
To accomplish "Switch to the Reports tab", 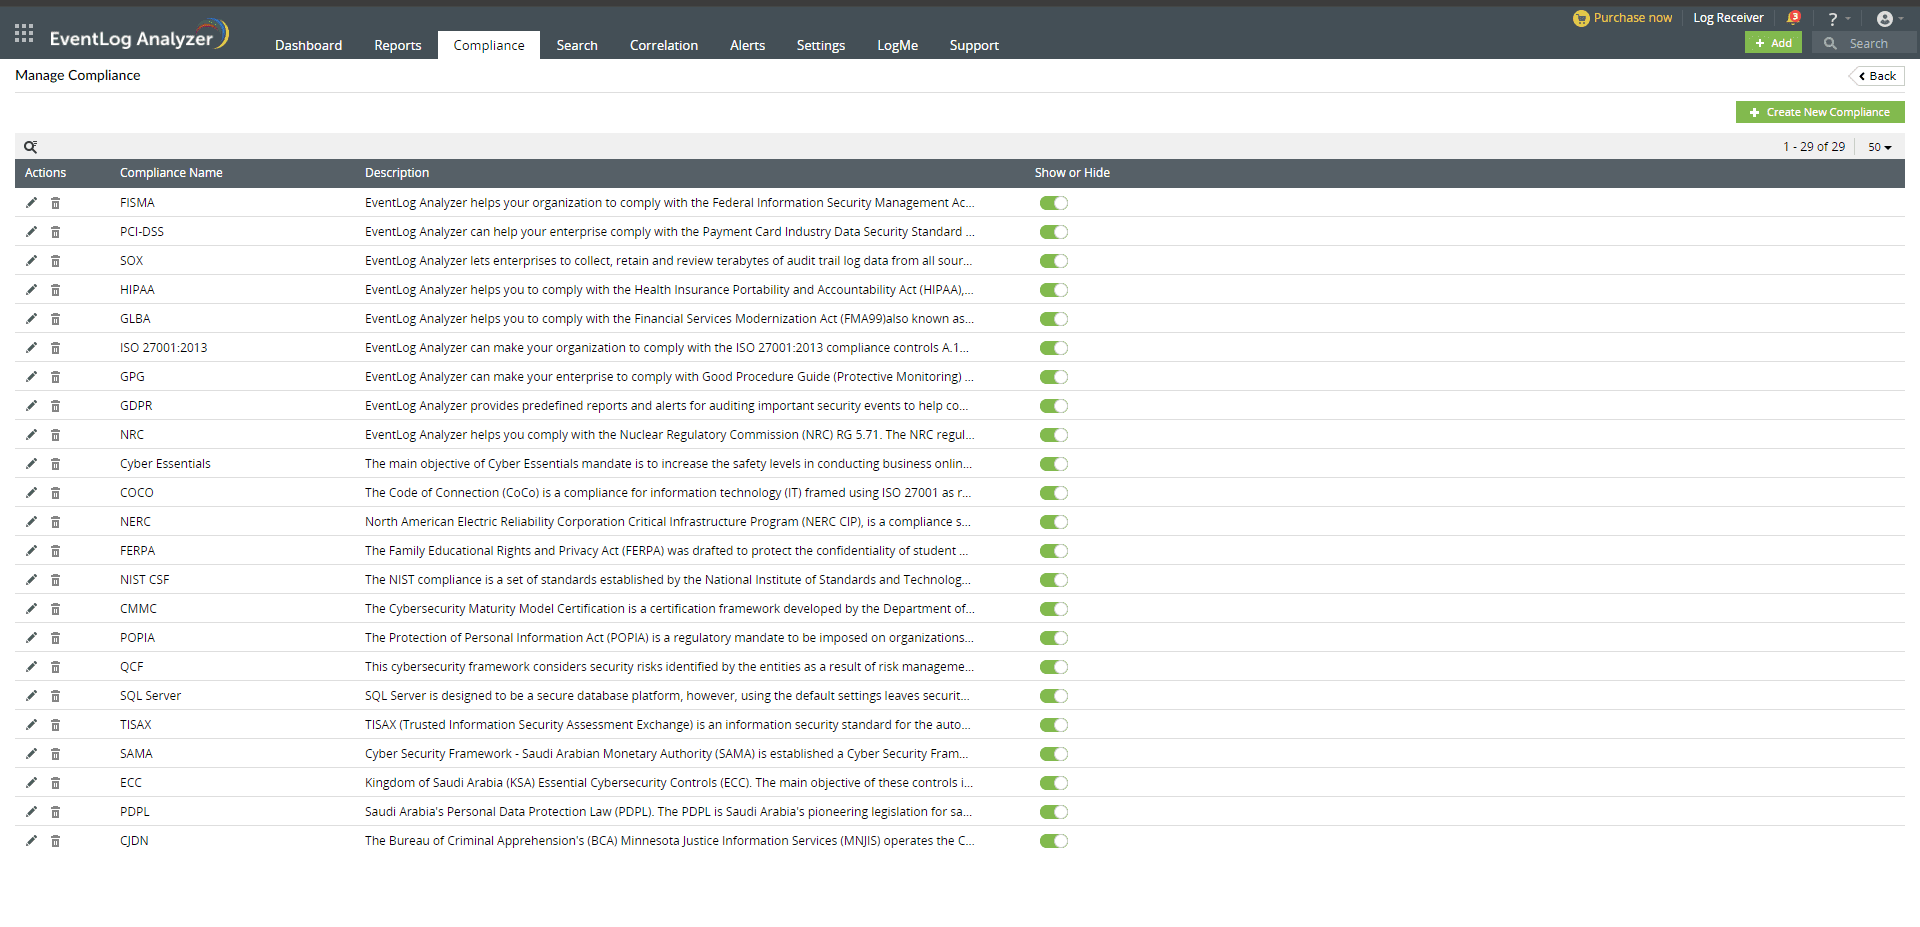I will point(398,45).
